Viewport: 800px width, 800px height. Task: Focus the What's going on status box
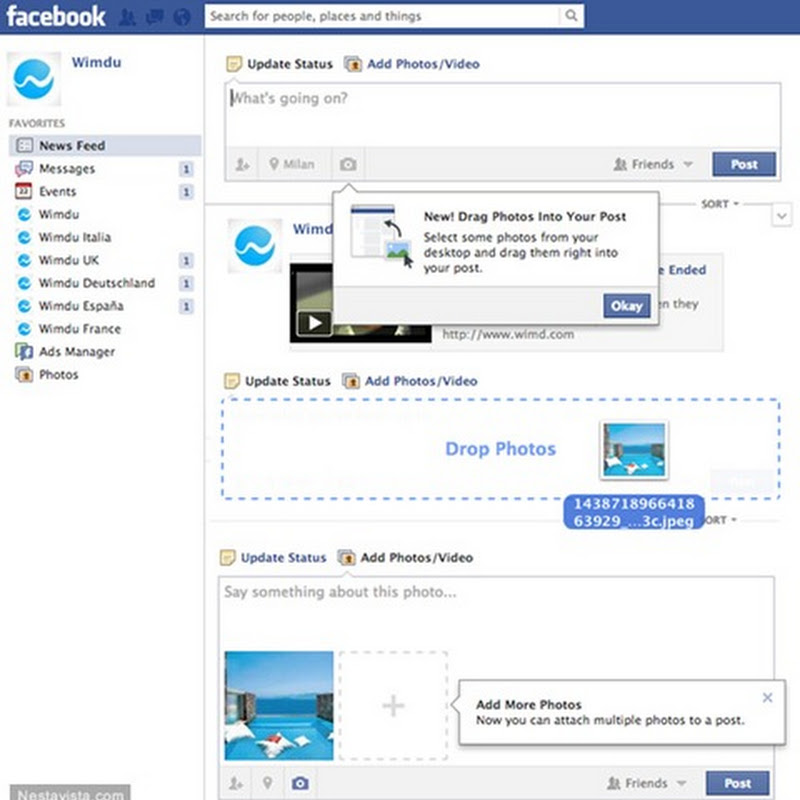tap(503, 115)
